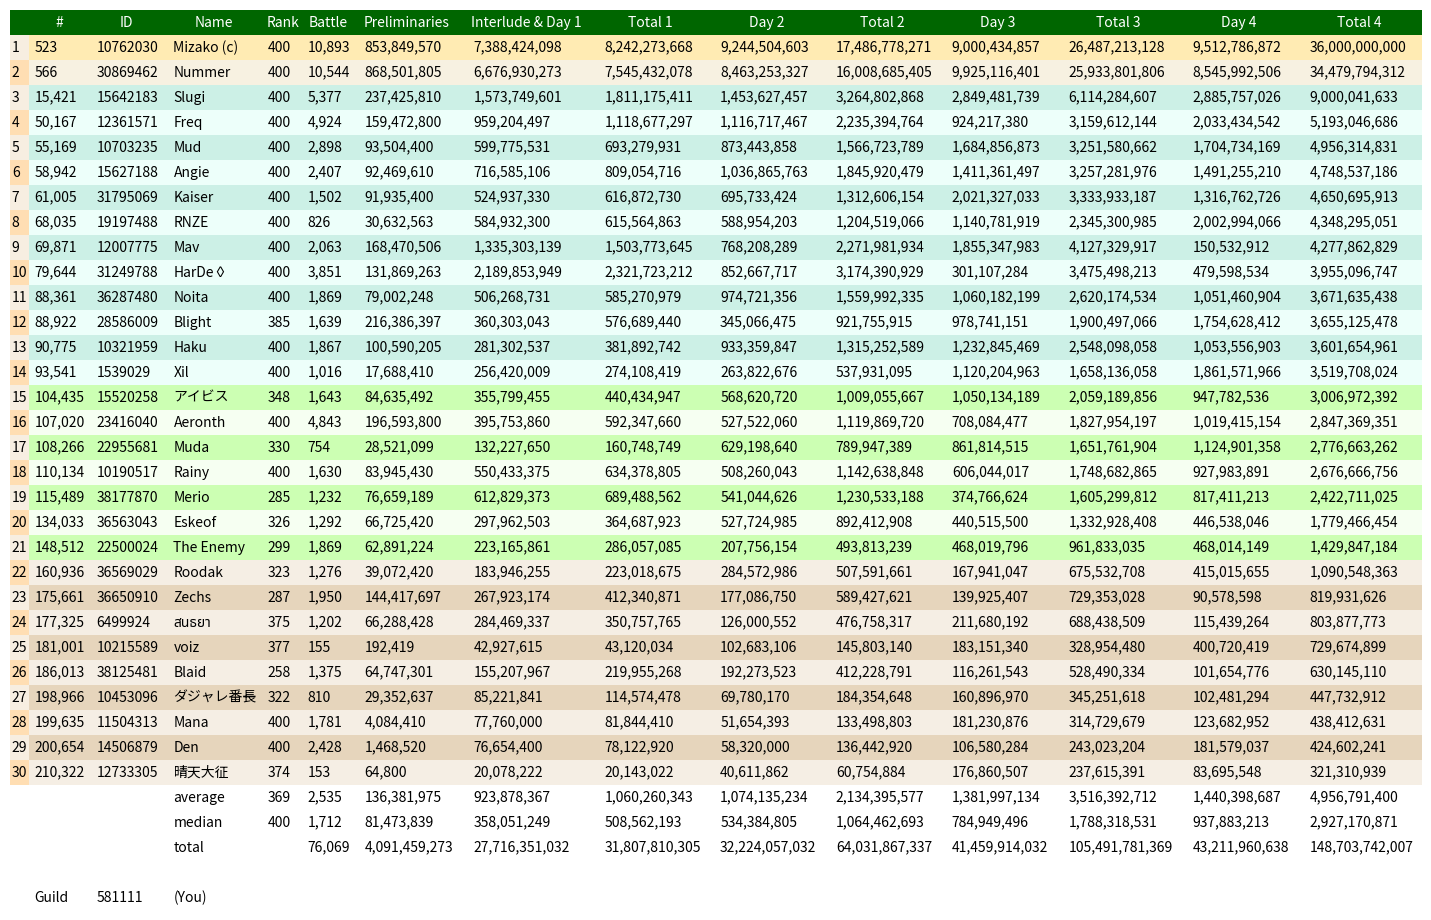Click the total Battle cell 76,069
Image resolution: width=1431 pixels, height=920 pixels.
[x=329, y=847]
